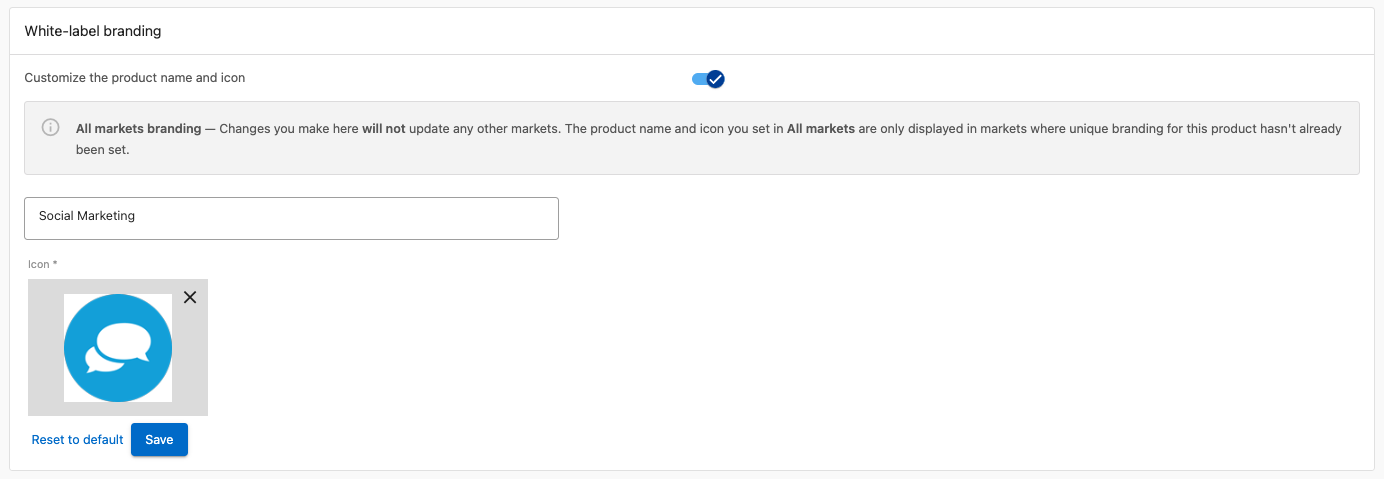Save the white-label branding changes
Viewport: 1384px width, 479px height.
coord(159,440)
